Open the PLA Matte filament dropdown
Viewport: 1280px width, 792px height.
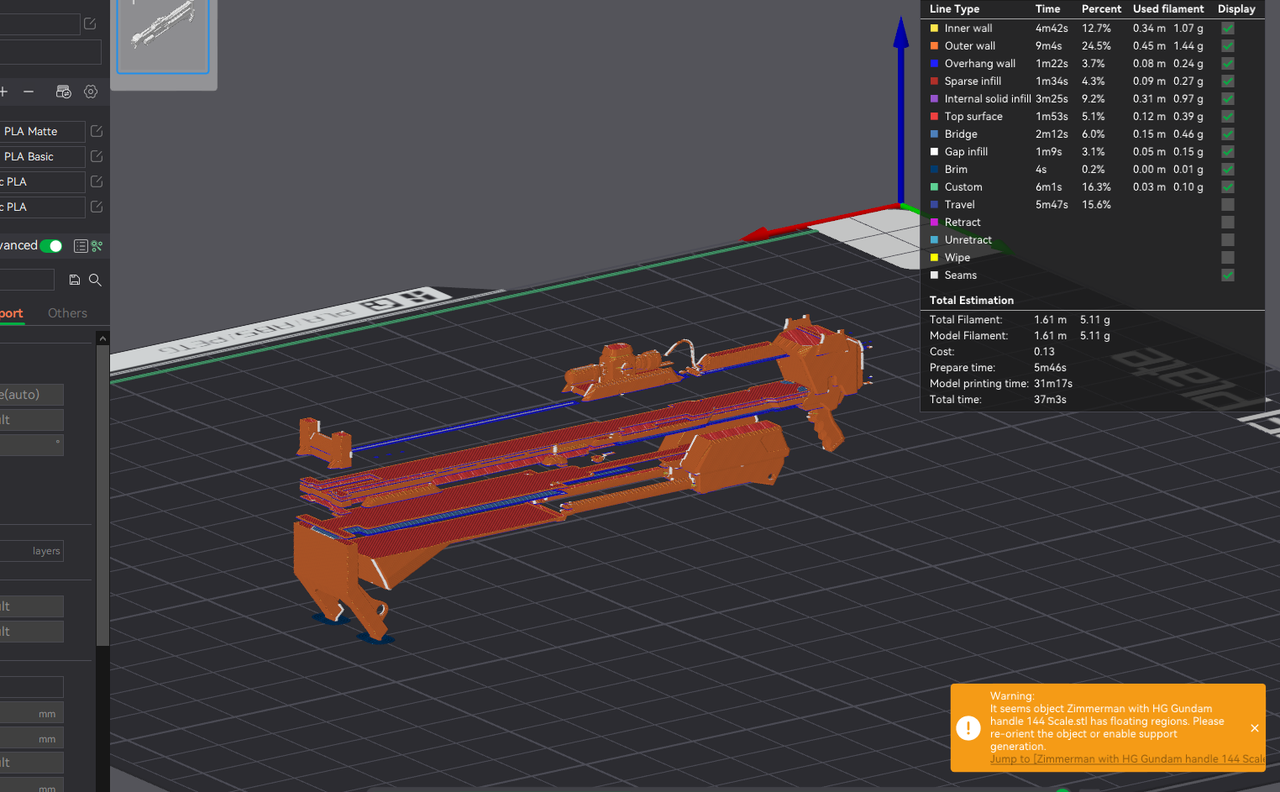[42, 131]
